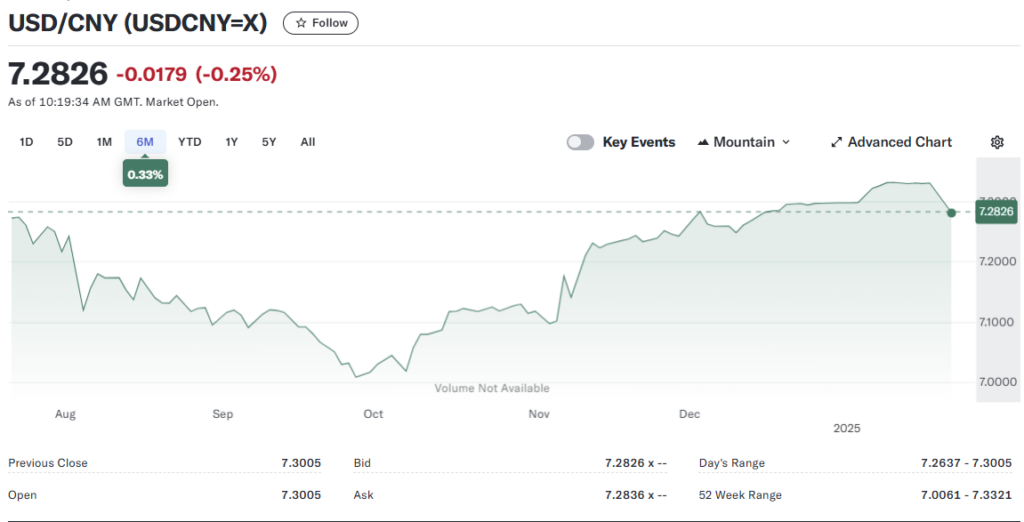The width and height of the screenshot is (1024, 522).
Task: Select the 6M time range
Action: [x=145, y=142]
